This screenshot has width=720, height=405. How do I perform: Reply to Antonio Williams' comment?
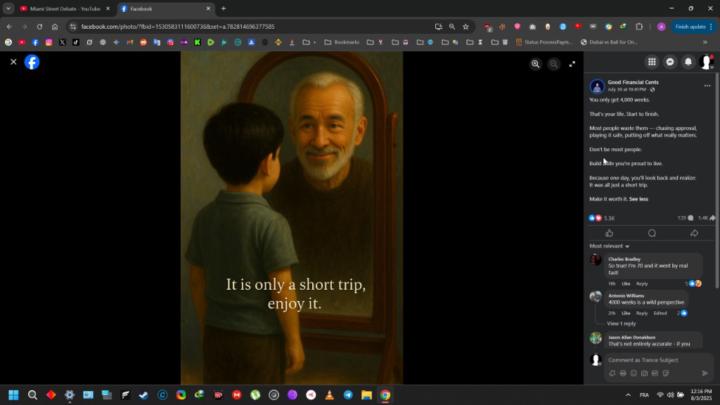point(642,313)
